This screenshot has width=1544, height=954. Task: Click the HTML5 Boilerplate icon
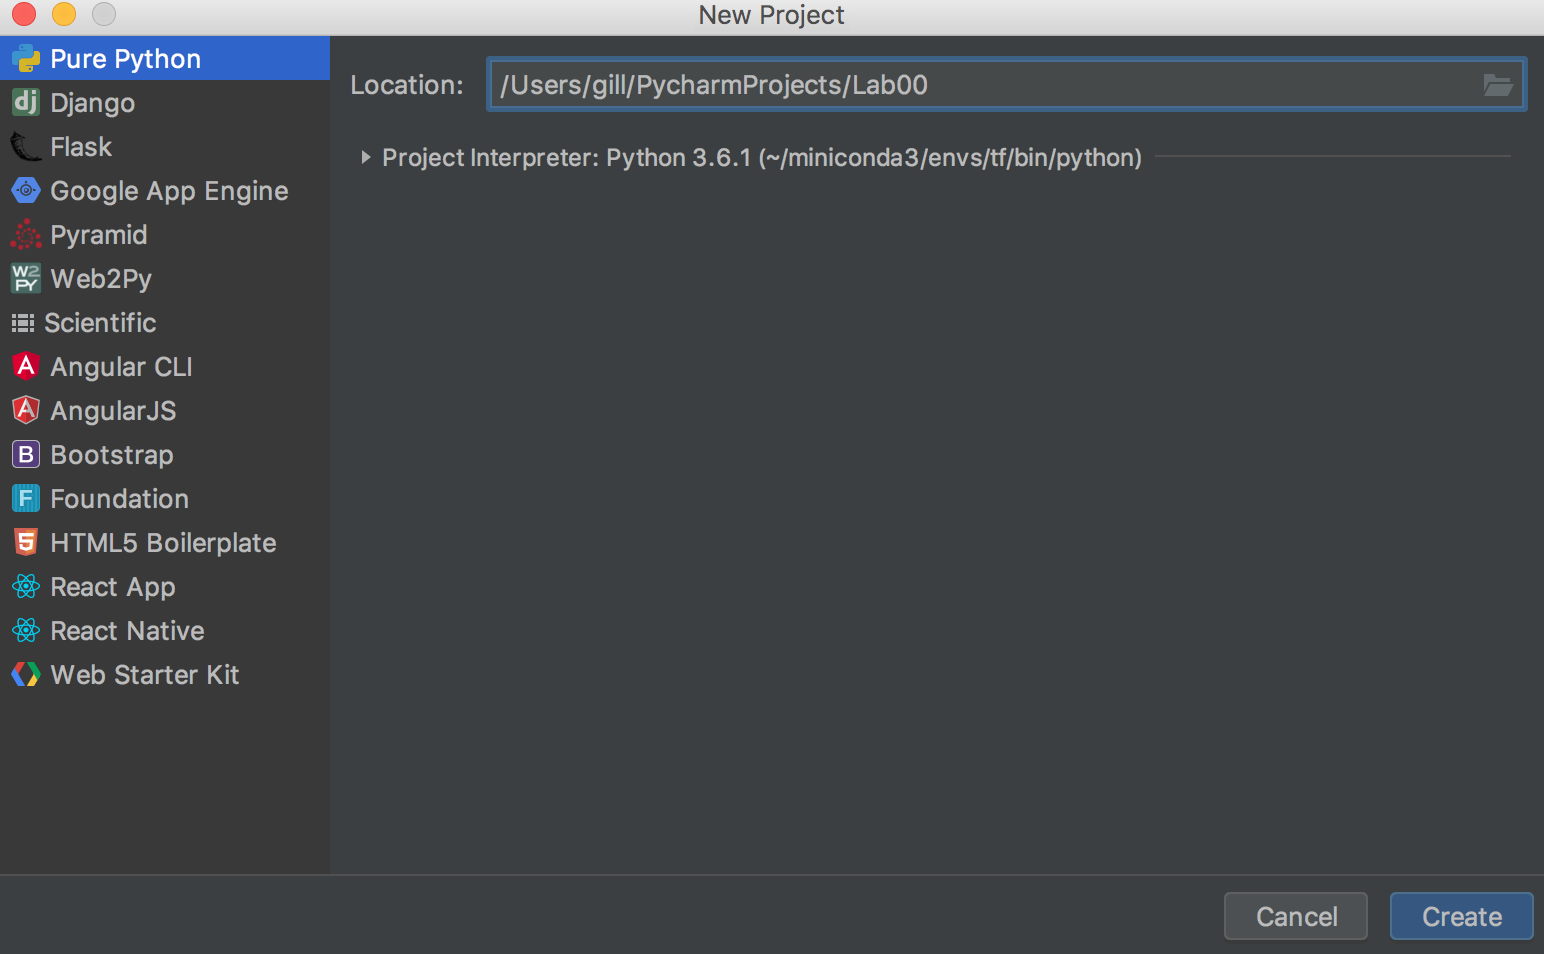coord(25,542)
